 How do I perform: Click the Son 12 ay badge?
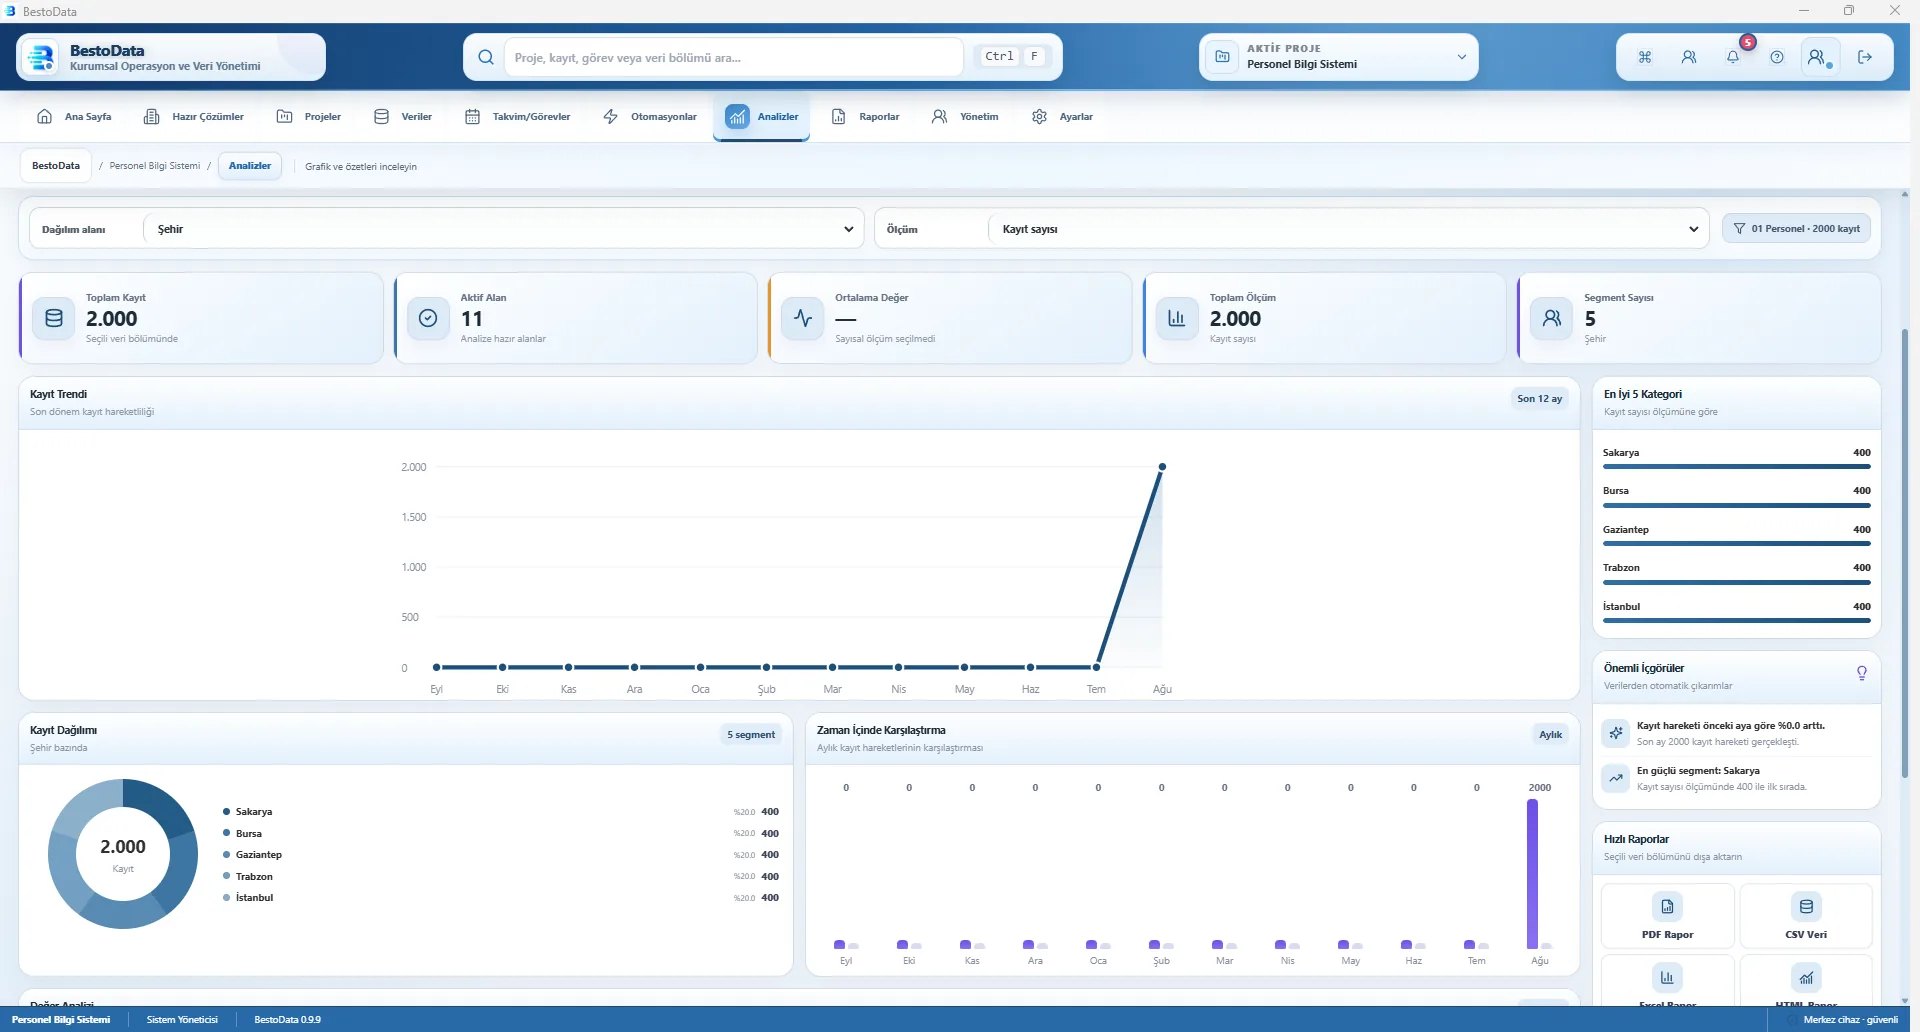click(1539, 399)
